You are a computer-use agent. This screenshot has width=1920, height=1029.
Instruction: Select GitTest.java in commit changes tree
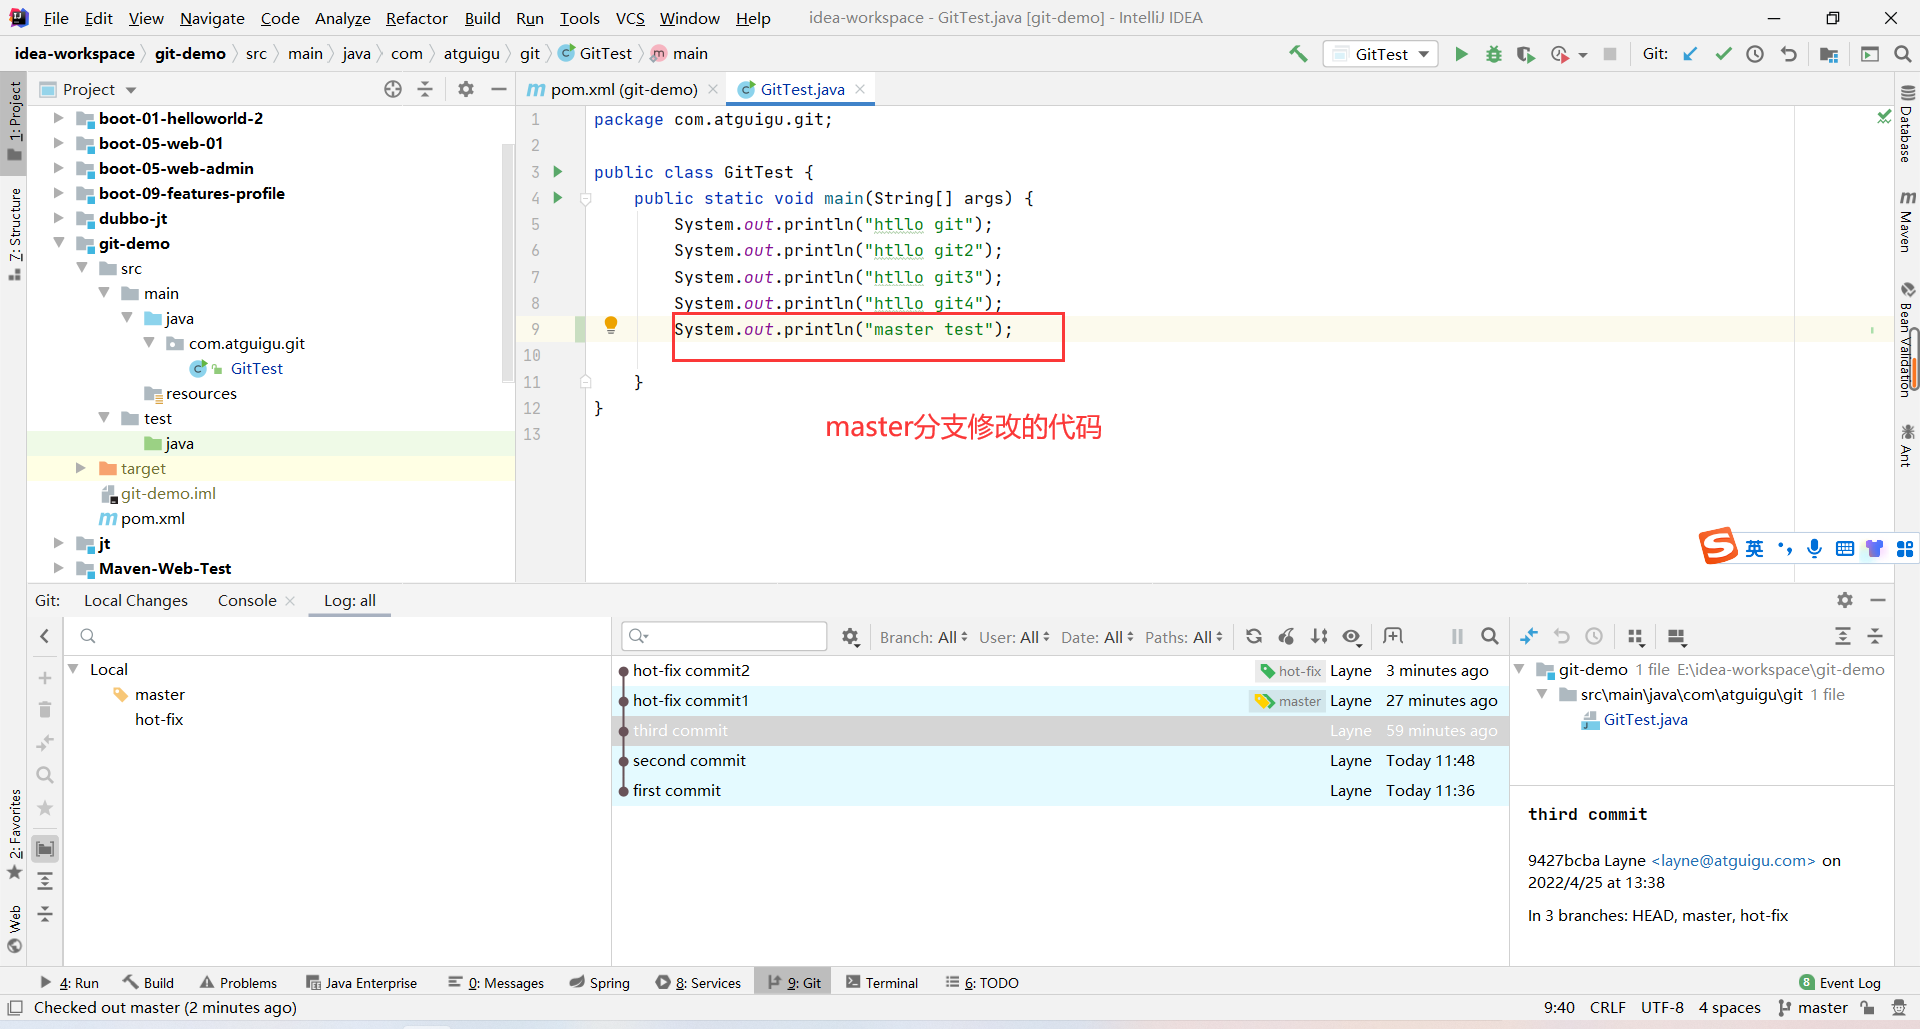tap(1645, 719)
